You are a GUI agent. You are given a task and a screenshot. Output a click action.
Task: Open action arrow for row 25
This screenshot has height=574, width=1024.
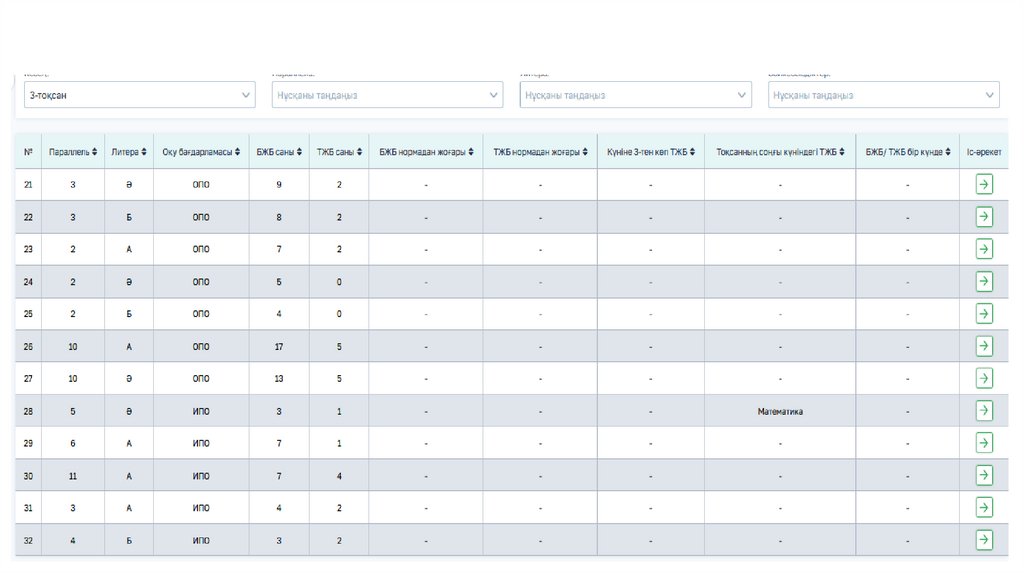pyautogui.click(x=984, y=314)
